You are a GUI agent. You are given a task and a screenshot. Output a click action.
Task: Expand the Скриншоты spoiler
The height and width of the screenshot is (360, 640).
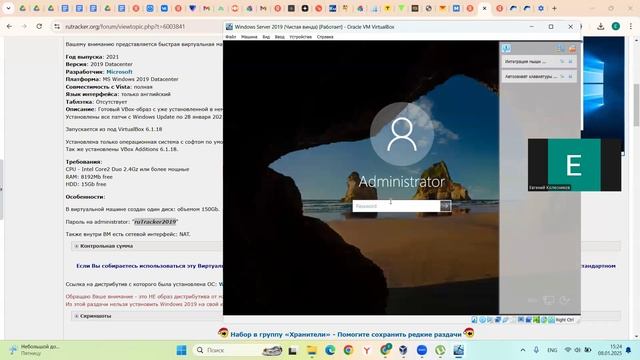96,316
